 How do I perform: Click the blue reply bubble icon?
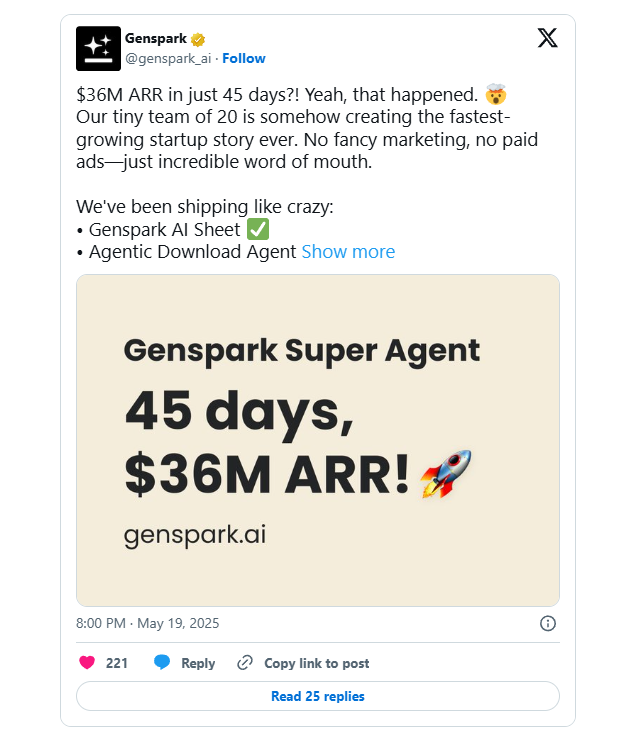click(162, 662)
